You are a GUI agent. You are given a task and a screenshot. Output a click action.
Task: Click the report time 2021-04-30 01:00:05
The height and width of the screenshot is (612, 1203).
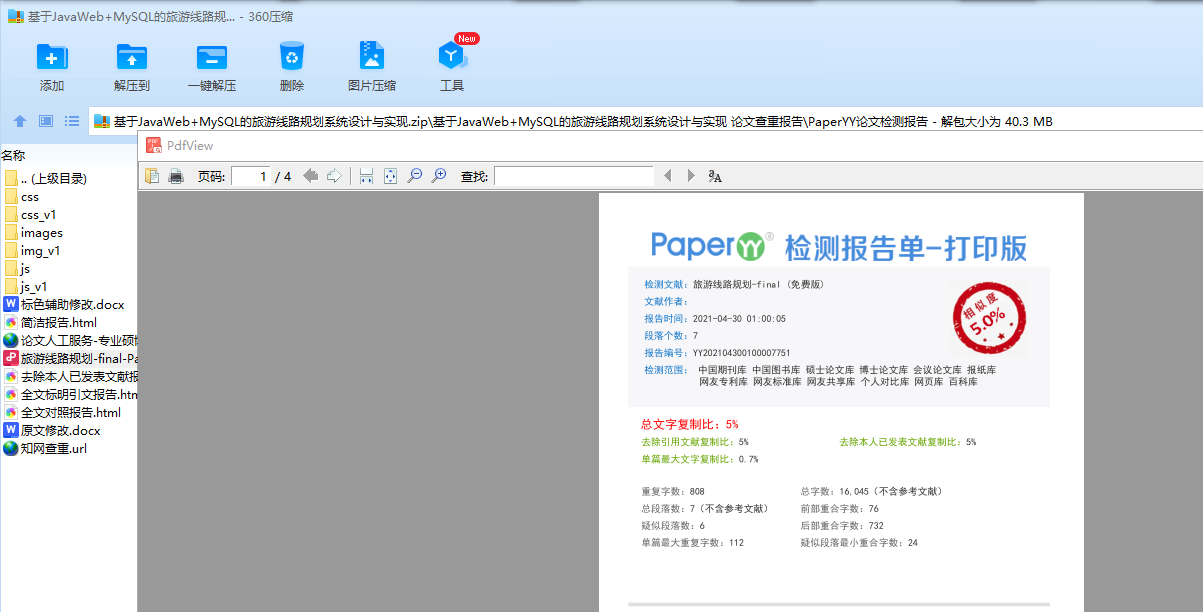point(739,319)
